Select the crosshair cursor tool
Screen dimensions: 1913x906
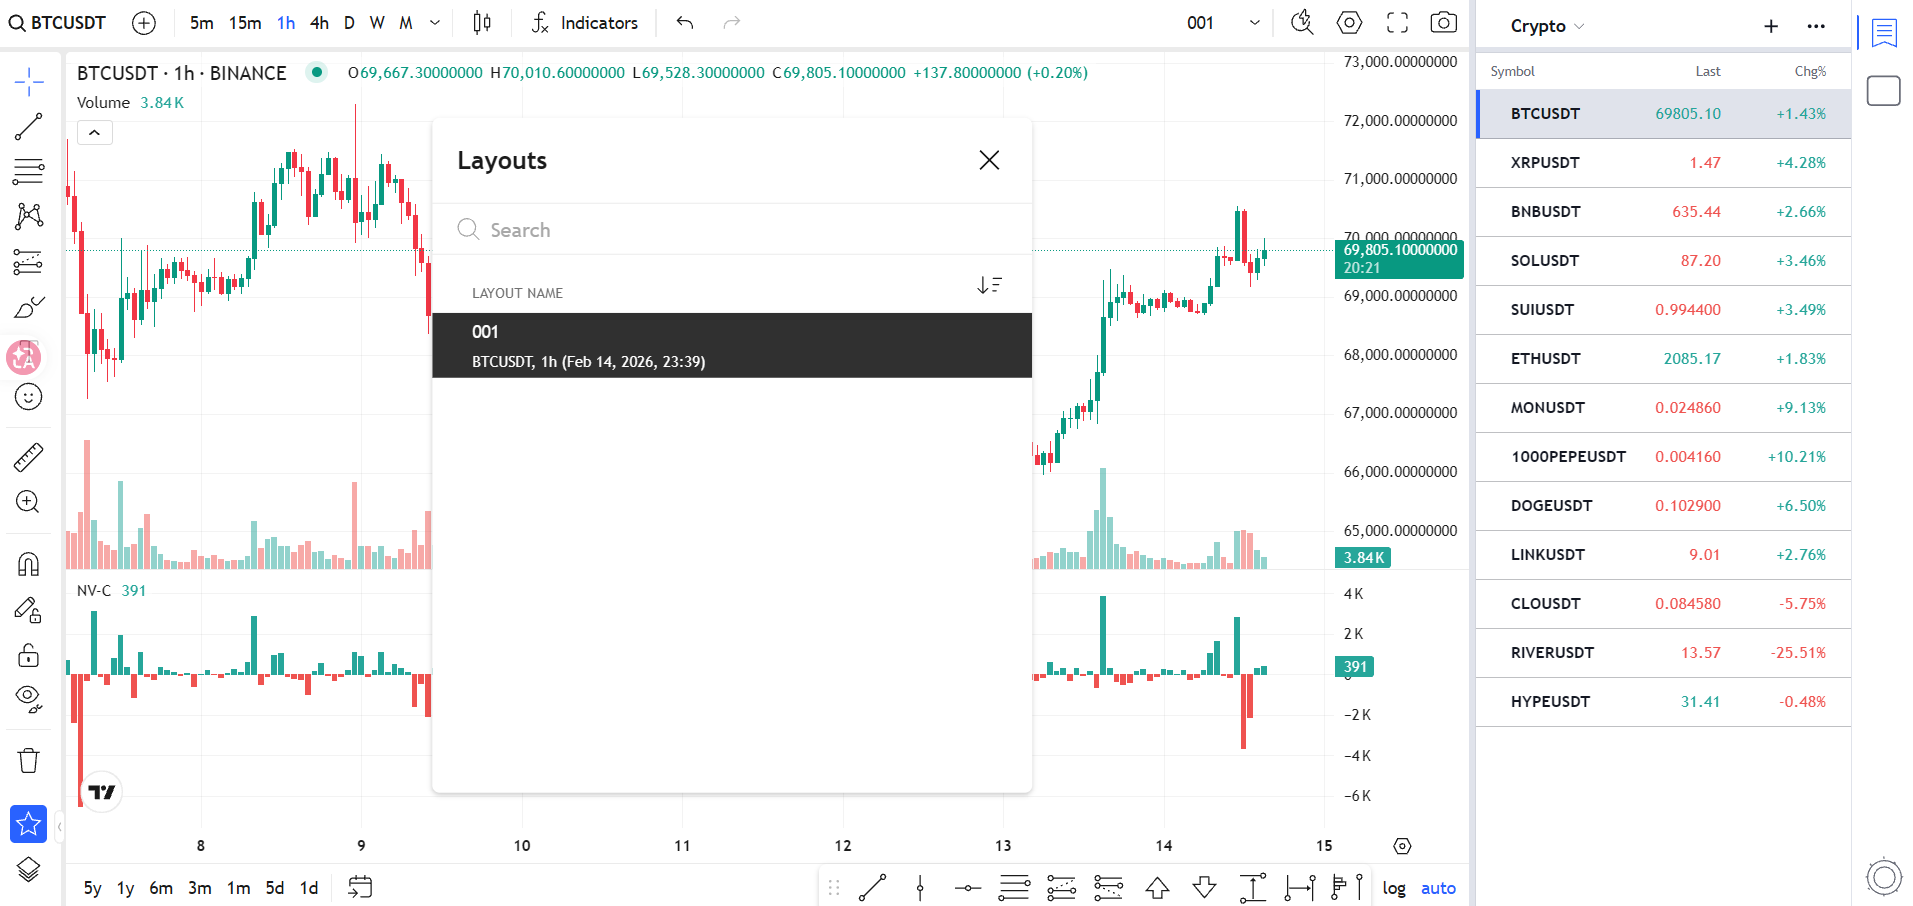click(x=29, y=81)
